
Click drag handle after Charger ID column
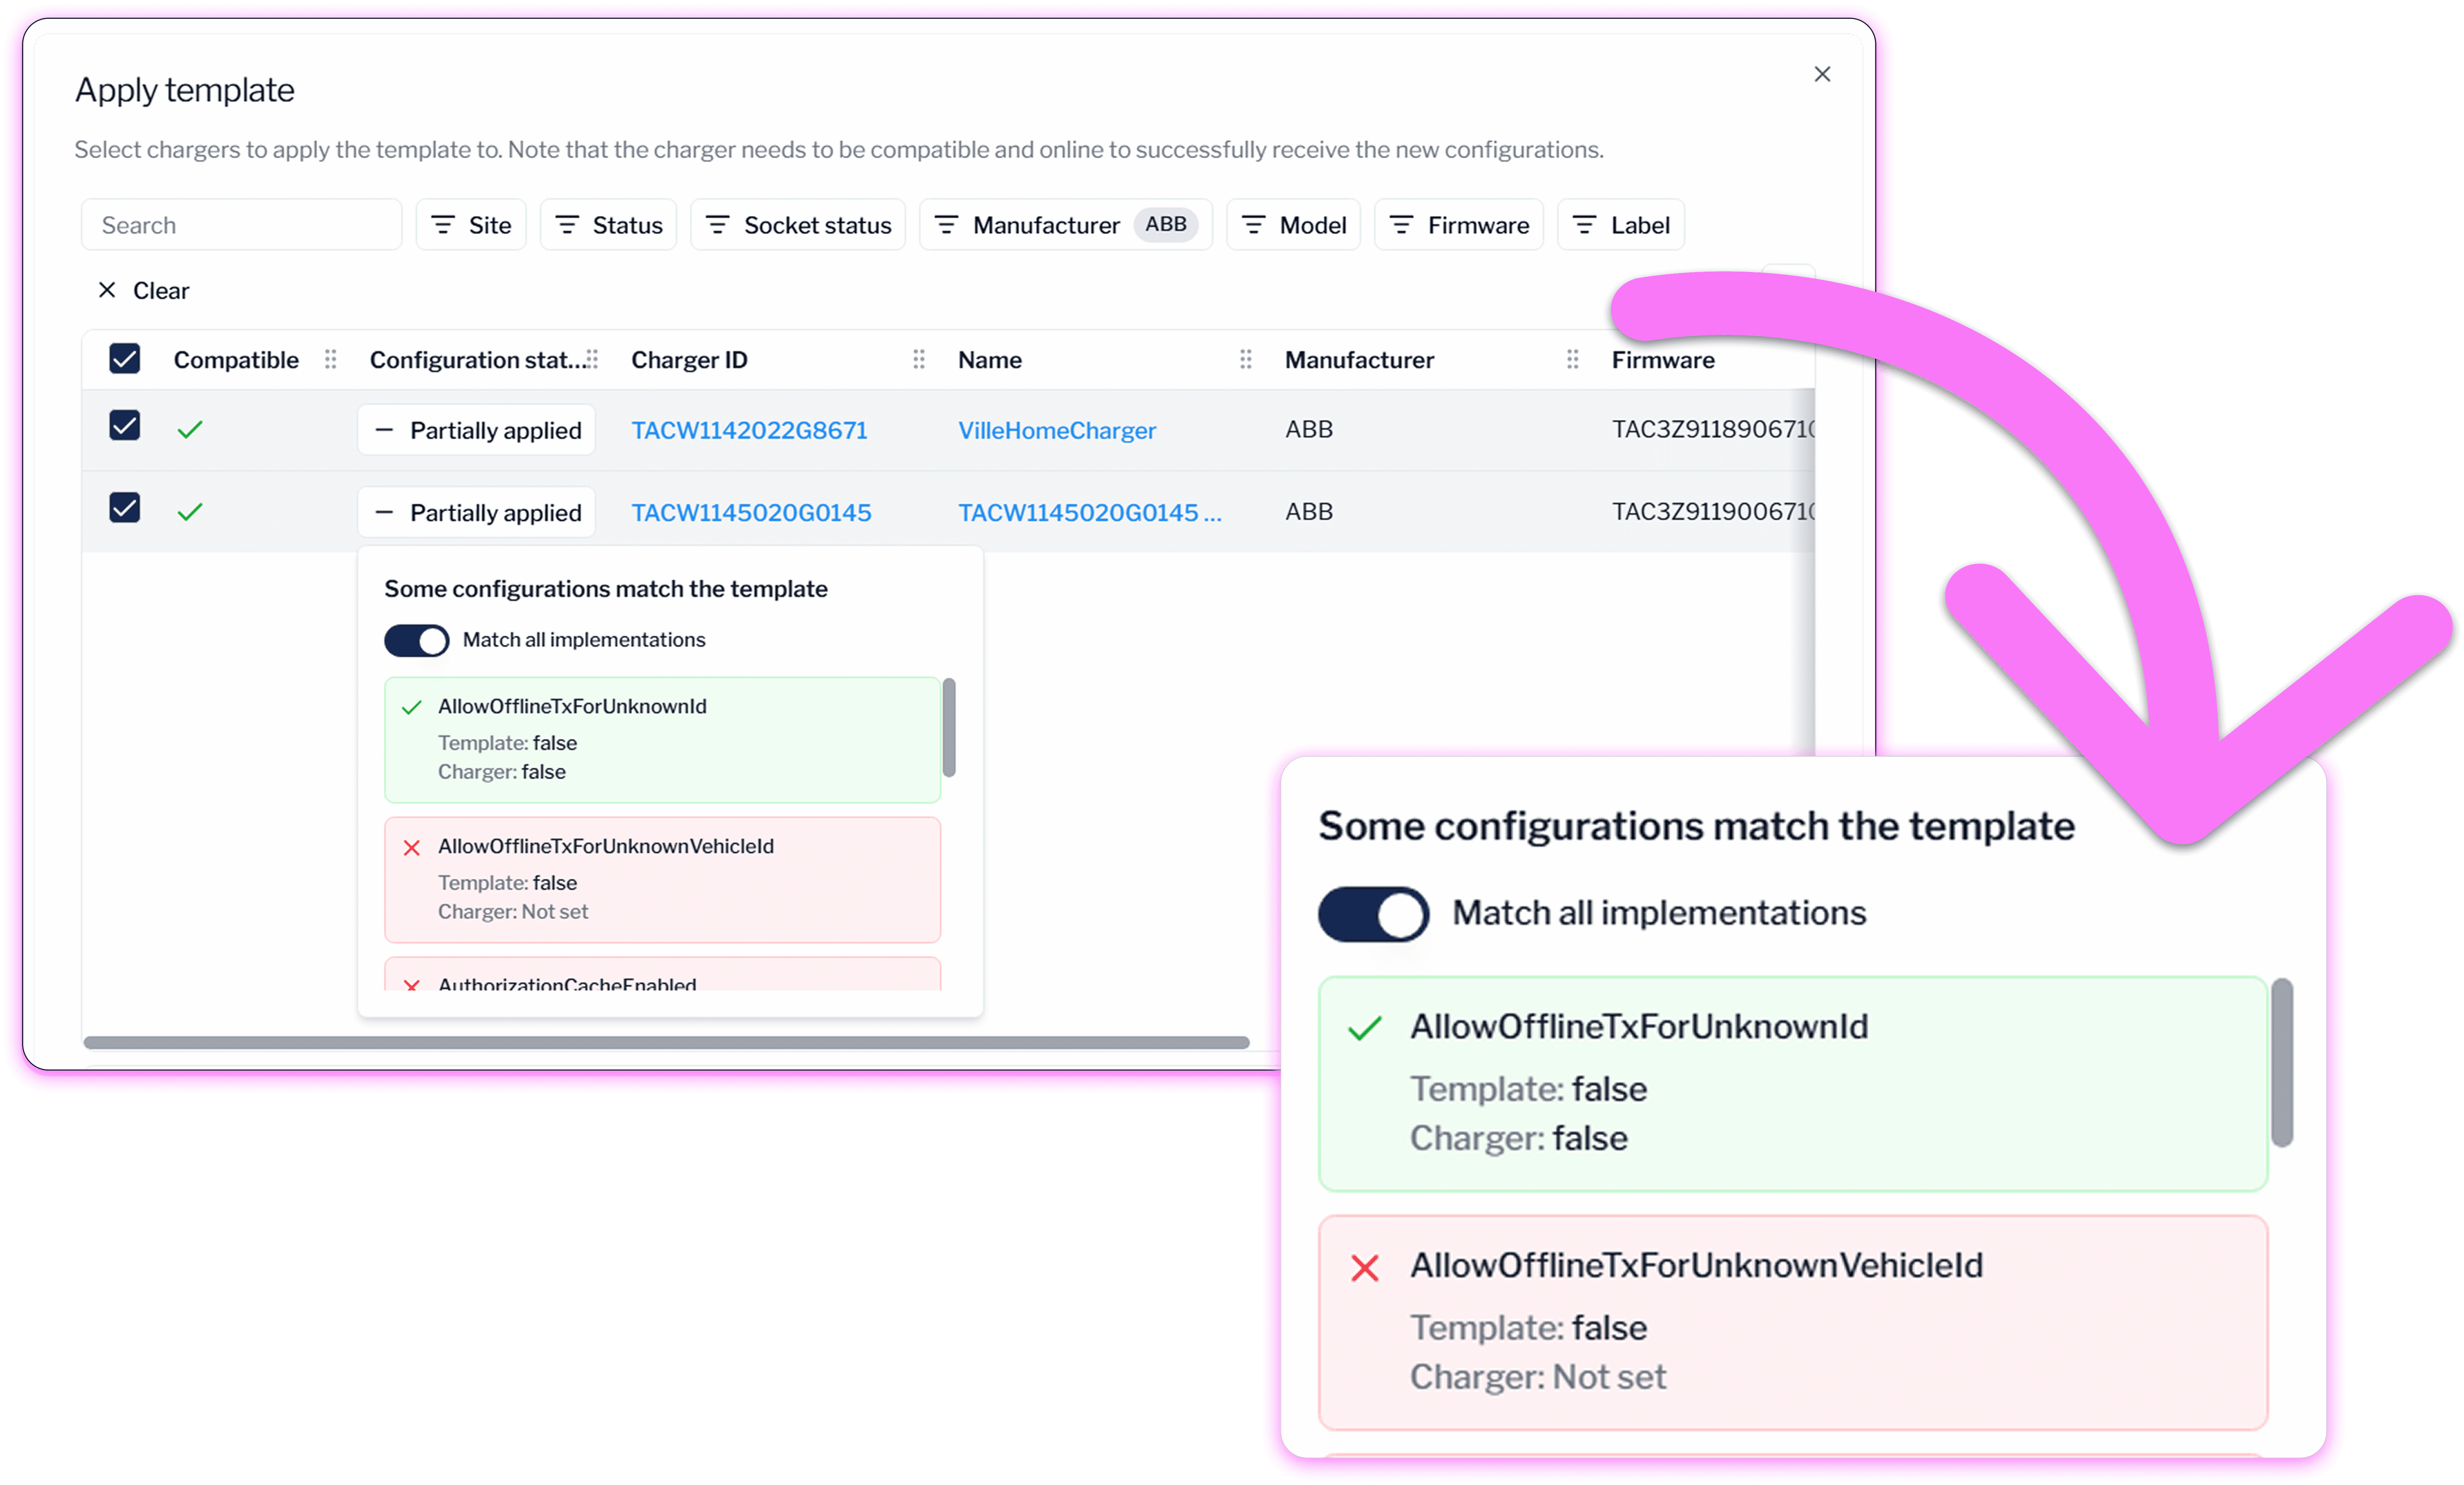(919, 359)
